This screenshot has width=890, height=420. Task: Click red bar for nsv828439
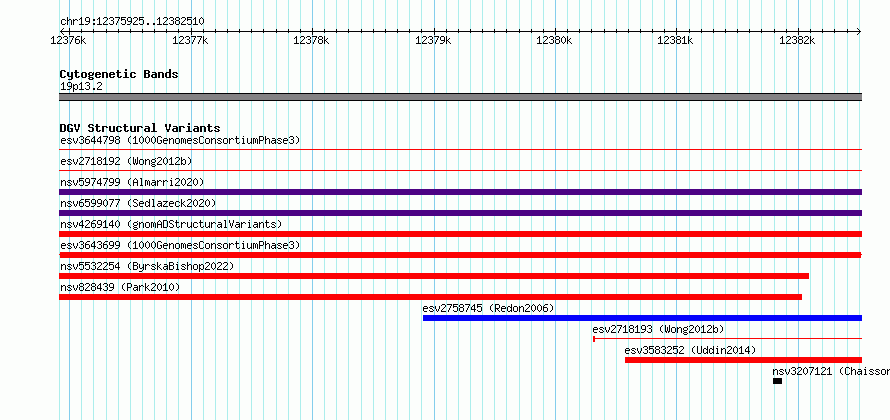[x=430, y=297]
